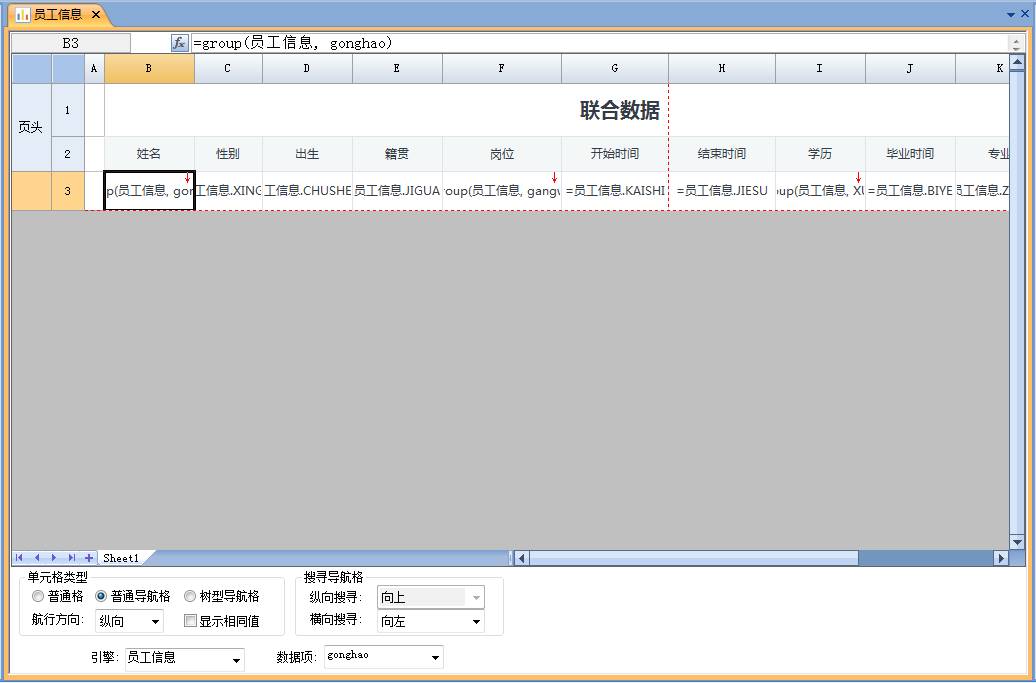1036x683 pixels.
Task: Go to previous sheet tab arrow
Action: [37, 558]
